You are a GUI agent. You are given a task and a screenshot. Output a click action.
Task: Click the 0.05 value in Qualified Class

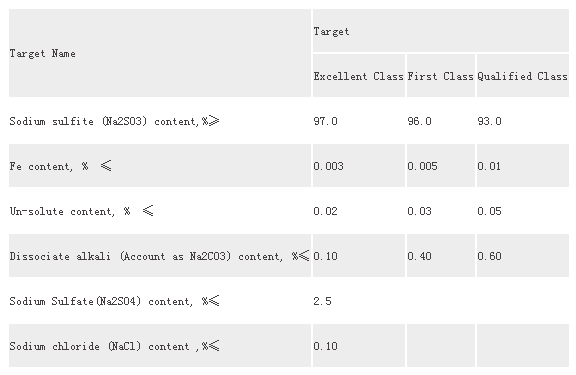[523, 211]
